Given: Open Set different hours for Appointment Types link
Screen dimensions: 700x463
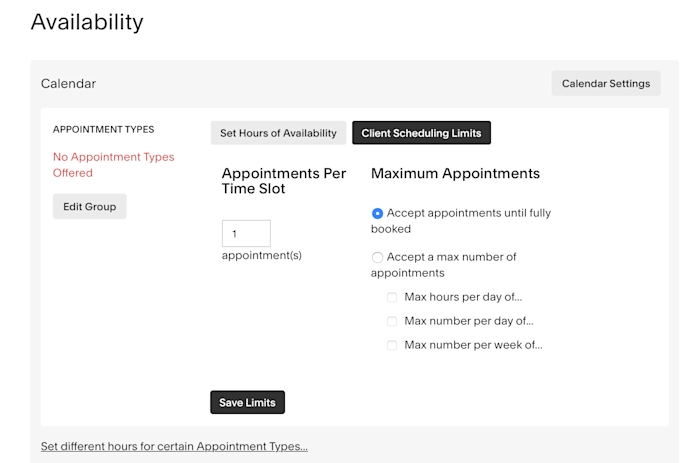Looking at the screenshot, I should tap(174, 446).
